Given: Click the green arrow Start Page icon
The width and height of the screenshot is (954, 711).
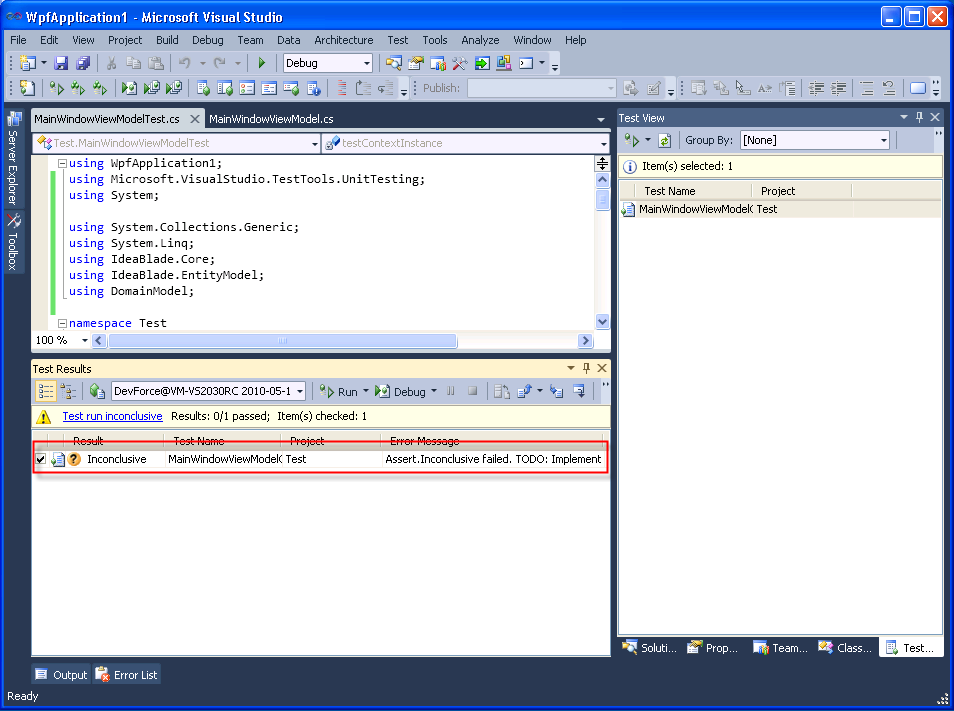Looking at the screenshot, I should [482, 63].
